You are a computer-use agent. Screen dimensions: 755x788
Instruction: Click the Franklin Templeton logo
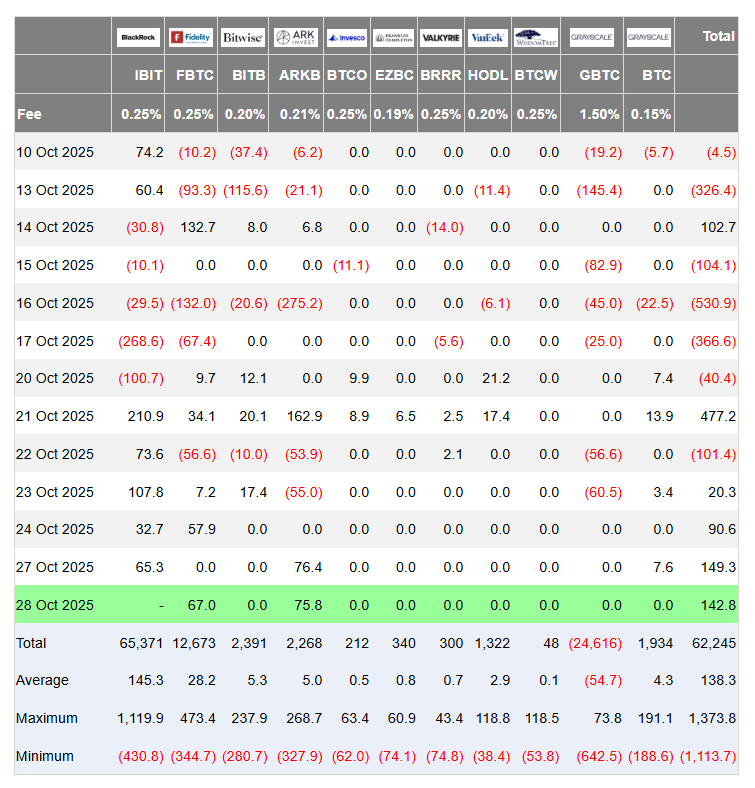coord(394,37)
